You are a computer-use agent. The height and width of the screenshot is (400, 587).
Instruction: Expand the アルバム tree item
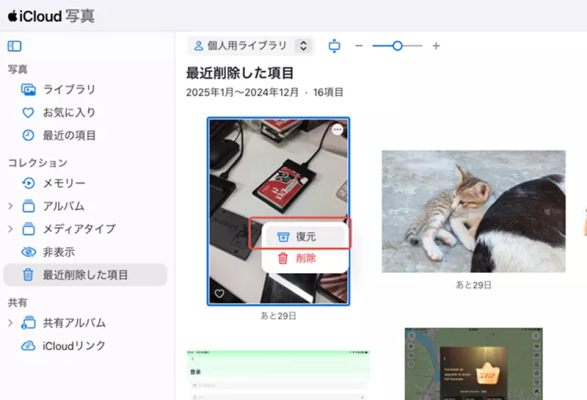coord(10,206)
